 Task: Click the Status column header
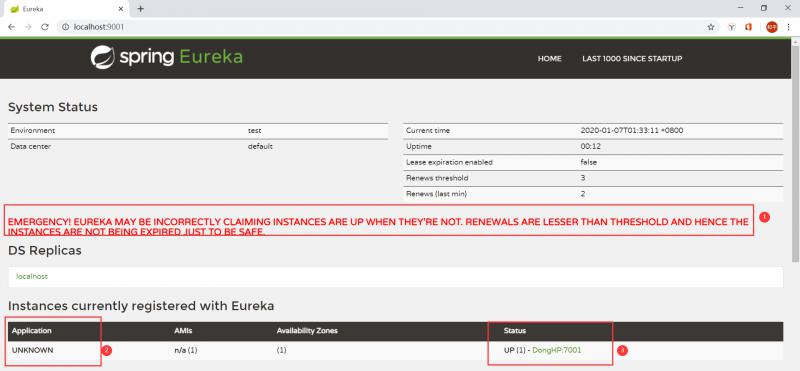(x=515, y=331)
